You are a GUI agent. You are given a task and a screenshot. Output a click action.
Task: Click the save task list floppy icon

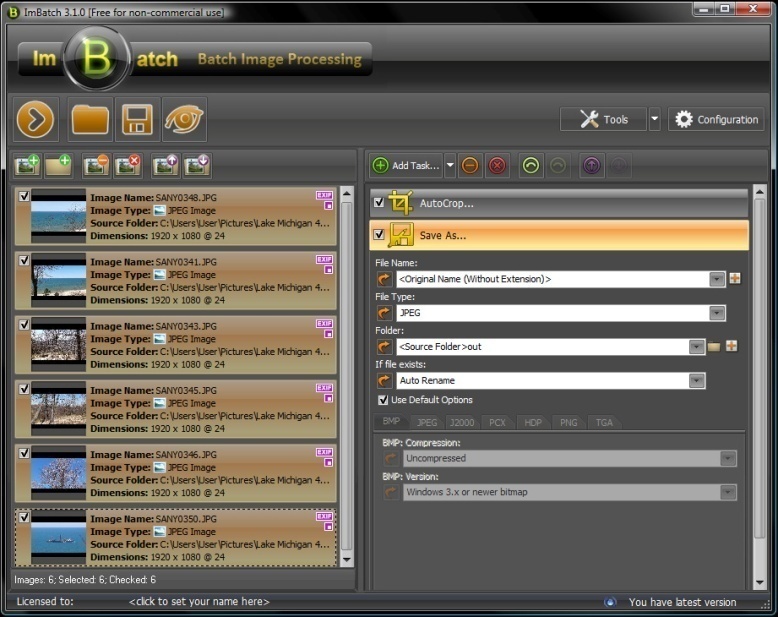(136, 120)
